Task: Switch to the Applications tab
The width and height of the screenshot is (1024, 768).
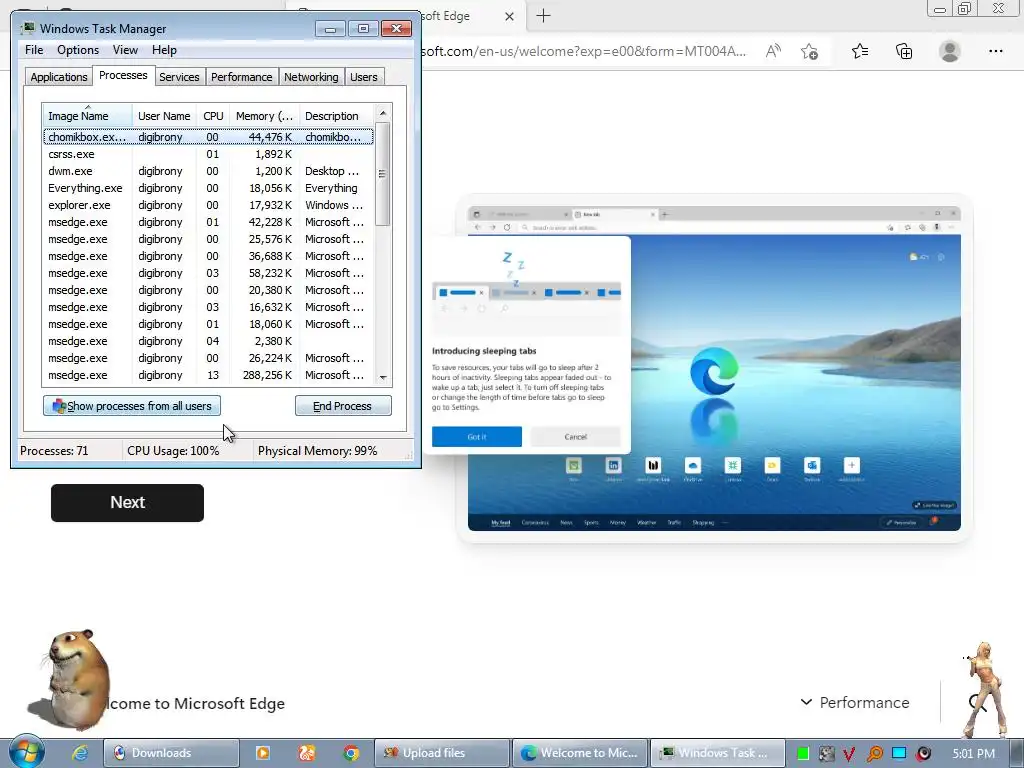Action: (x=59, y=77)
